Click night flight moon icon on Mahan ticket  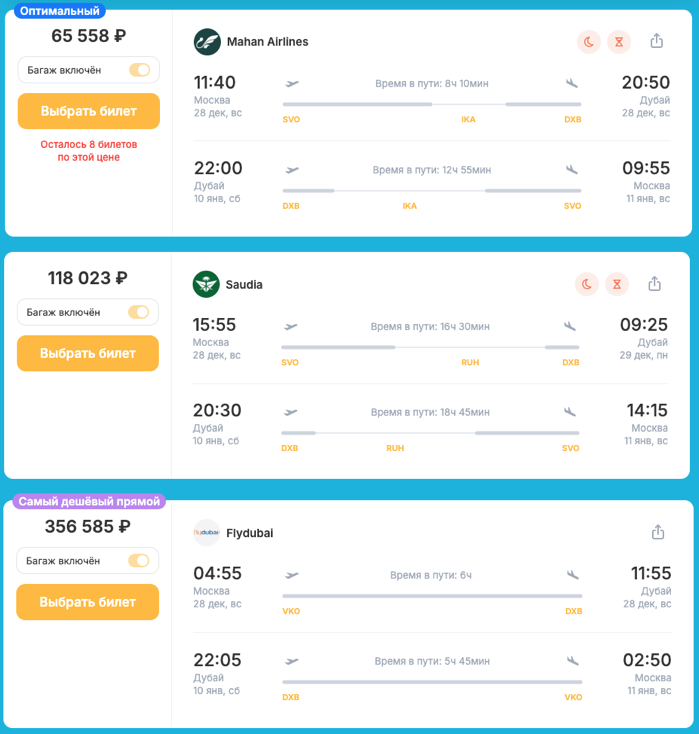(589, 41)
